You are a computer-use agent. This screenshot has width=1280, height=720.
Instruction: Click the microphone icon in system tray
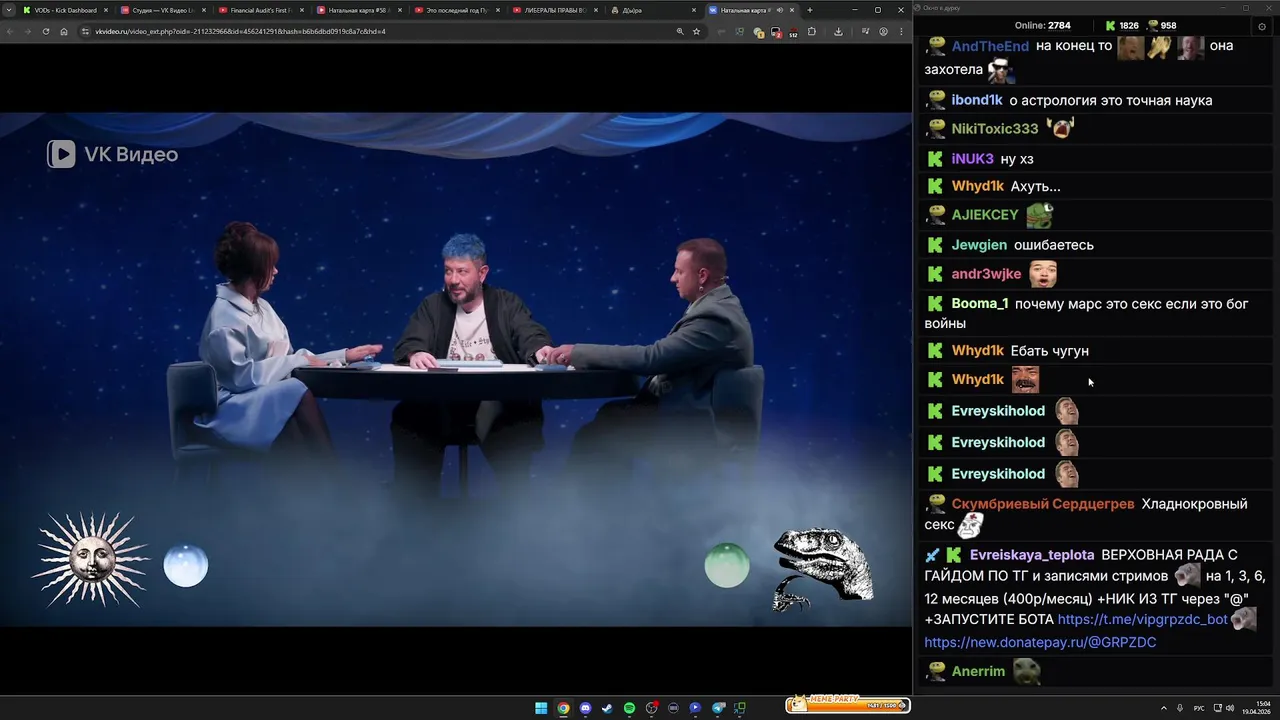point(1180,708)
